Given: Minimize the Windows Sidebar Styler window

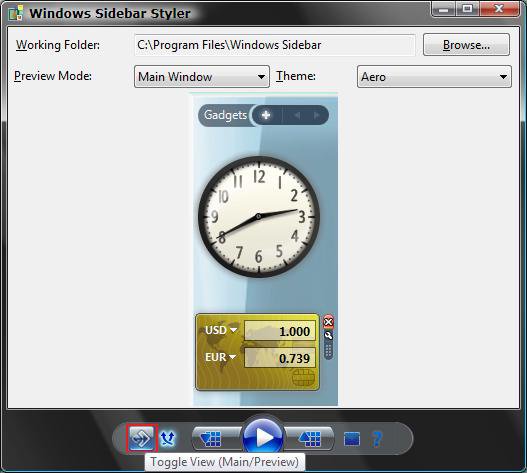Looking at the screenshot, I should [444, 9].
